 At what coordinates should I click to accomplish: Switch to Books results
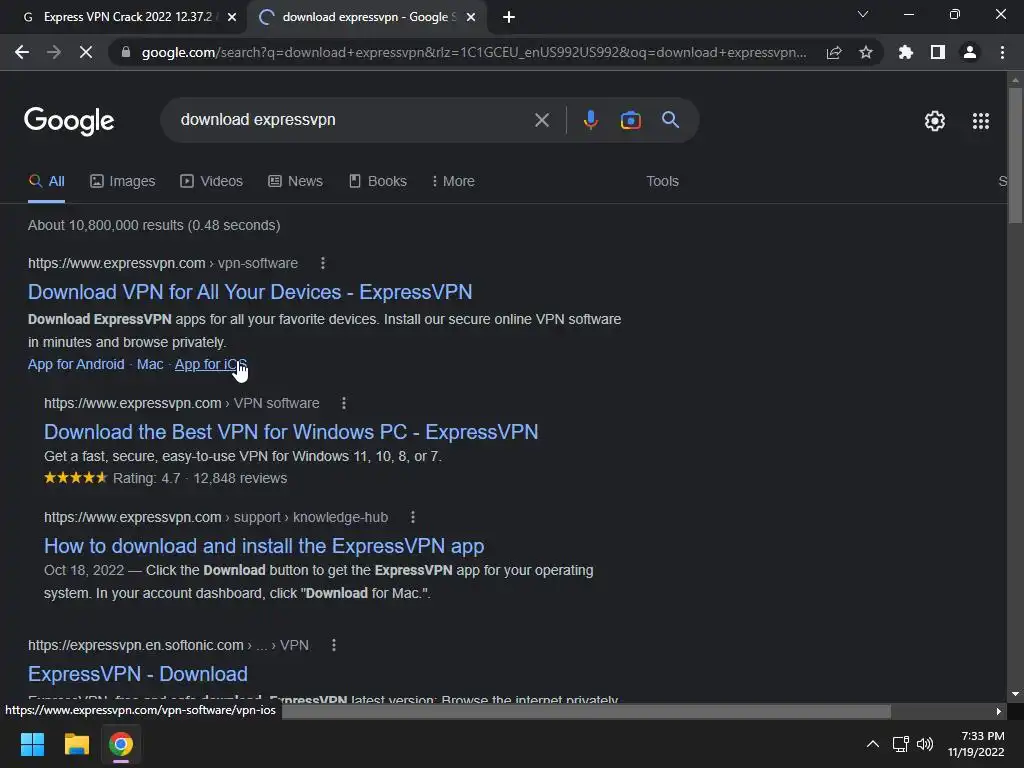(377, 182)
